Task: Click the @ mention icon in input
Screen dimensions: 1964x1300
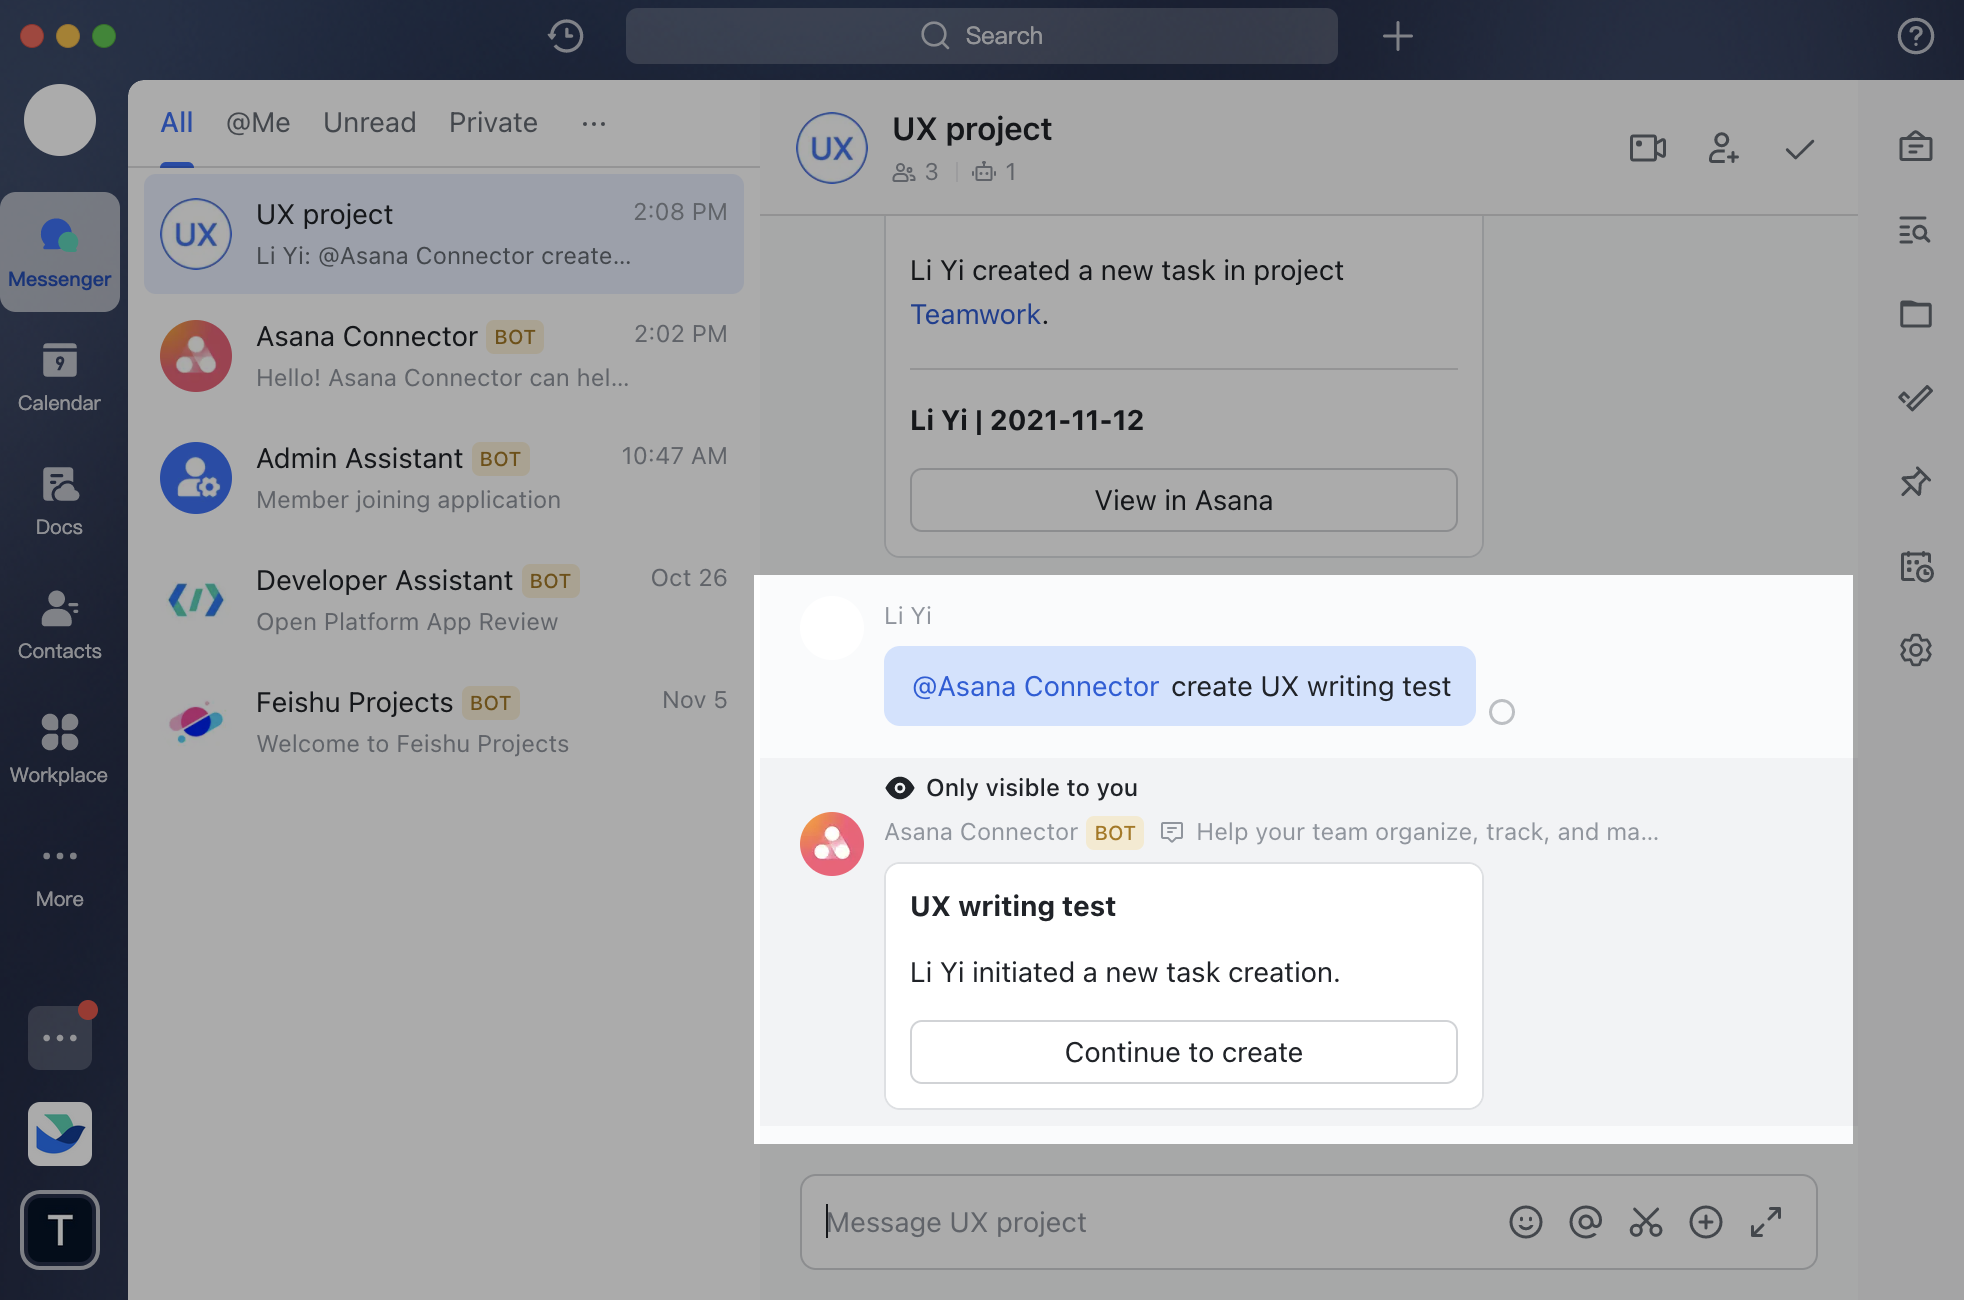Action: (1585, 1222)
